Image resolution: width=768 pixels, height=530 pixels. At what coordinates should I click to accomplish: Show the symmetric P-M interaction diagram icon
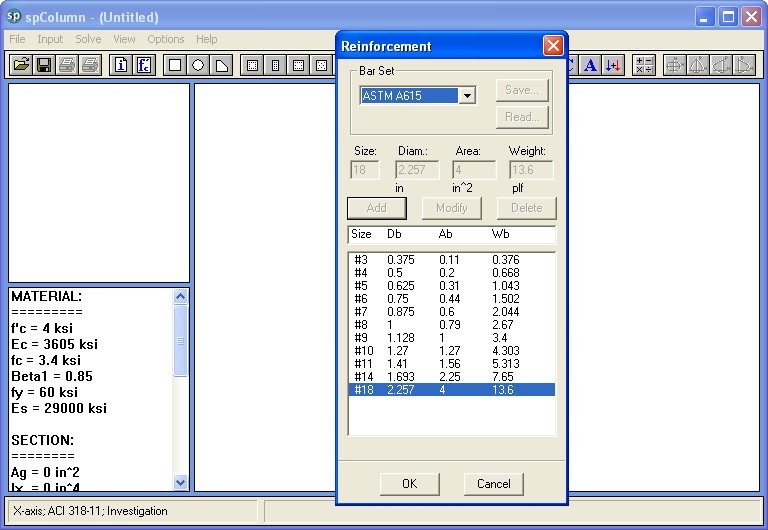coord(698,65)
